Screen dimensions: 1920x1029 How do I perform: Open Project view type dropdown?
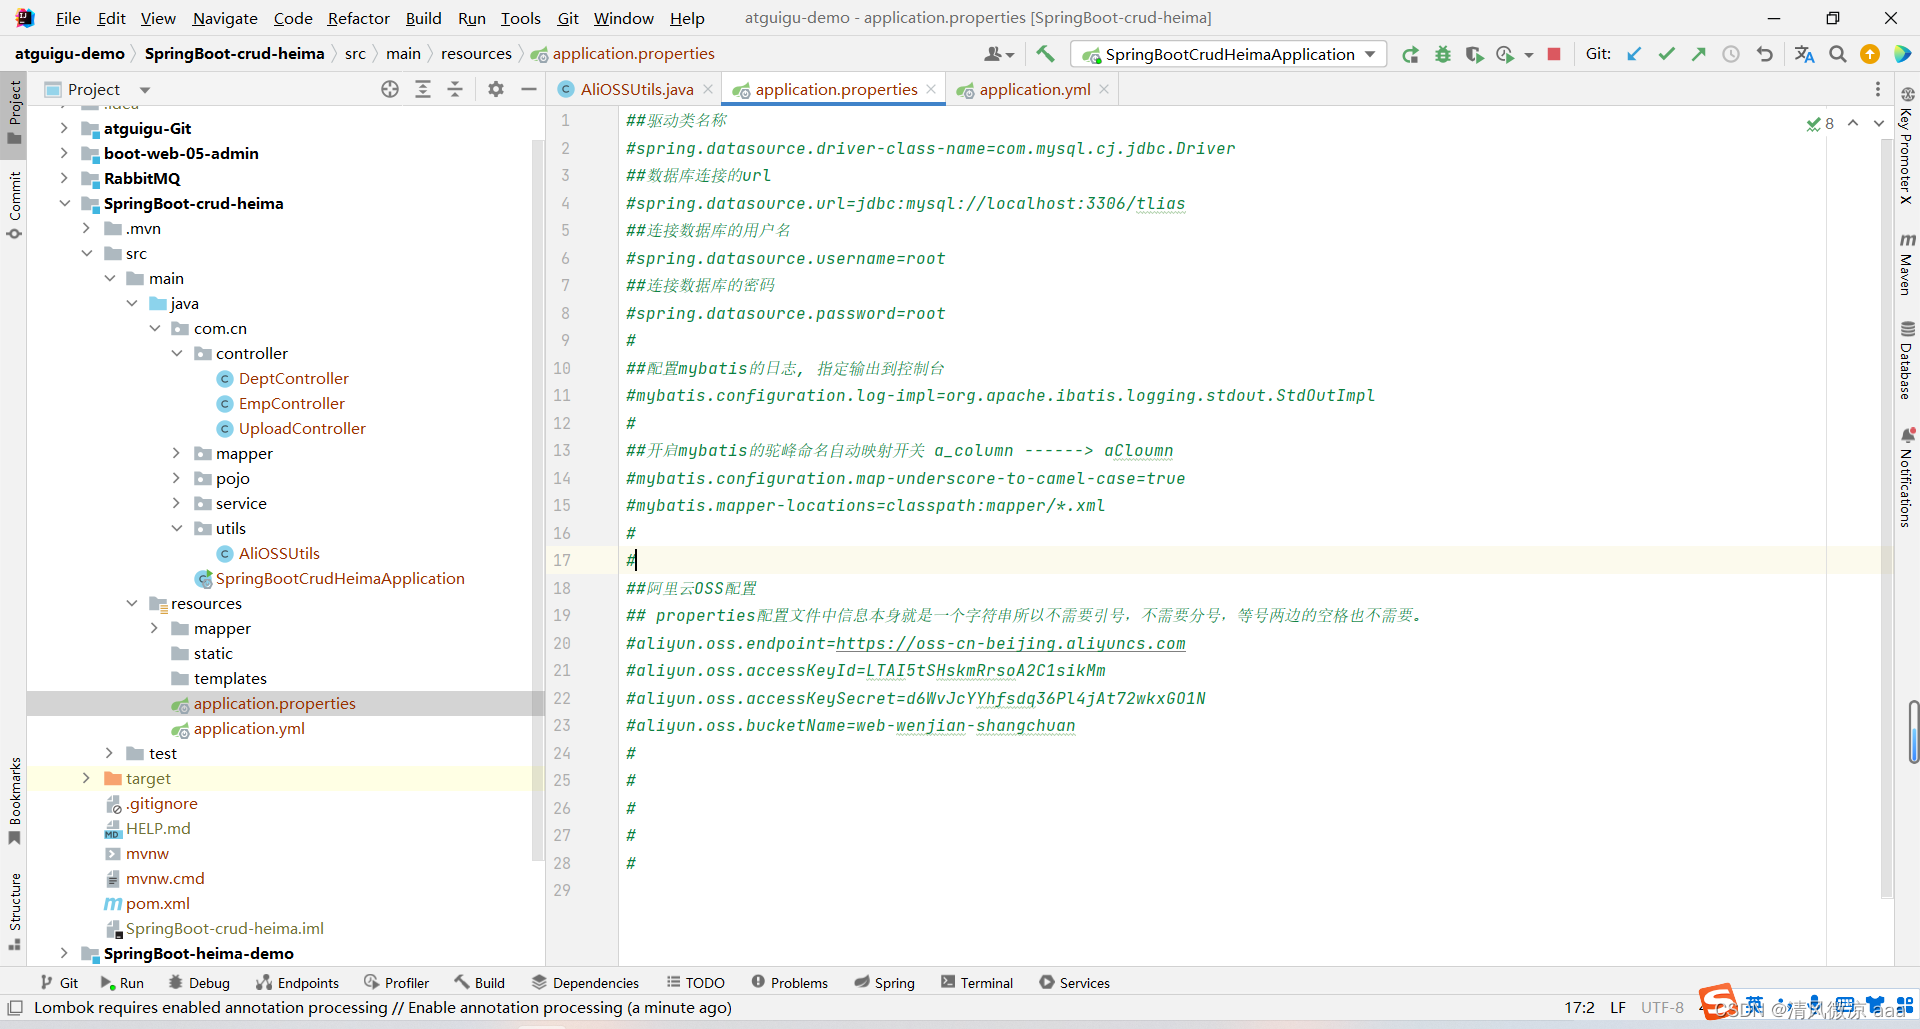pyautogui.click(x=145, y=90)
